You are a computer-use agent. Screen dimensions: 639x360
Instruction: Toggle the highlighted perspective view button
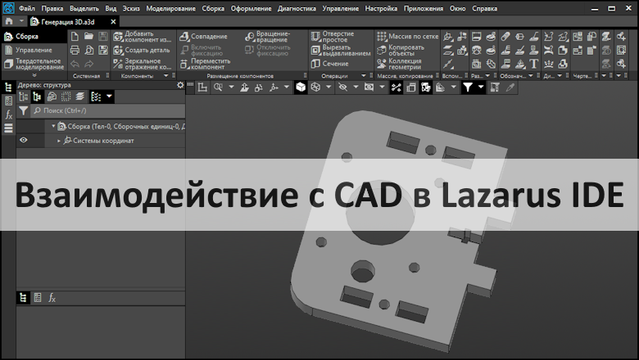[396, 87]
